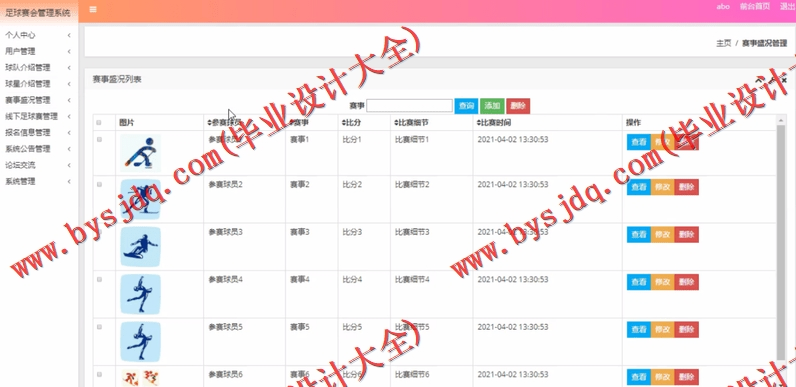Click the 查询 search button

point(466,106)
